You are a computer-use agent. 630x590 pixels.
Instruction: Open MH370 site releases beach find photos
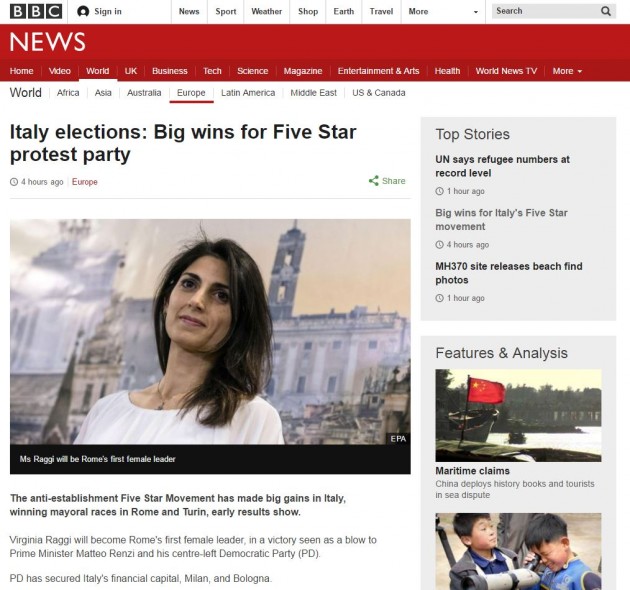509,273
